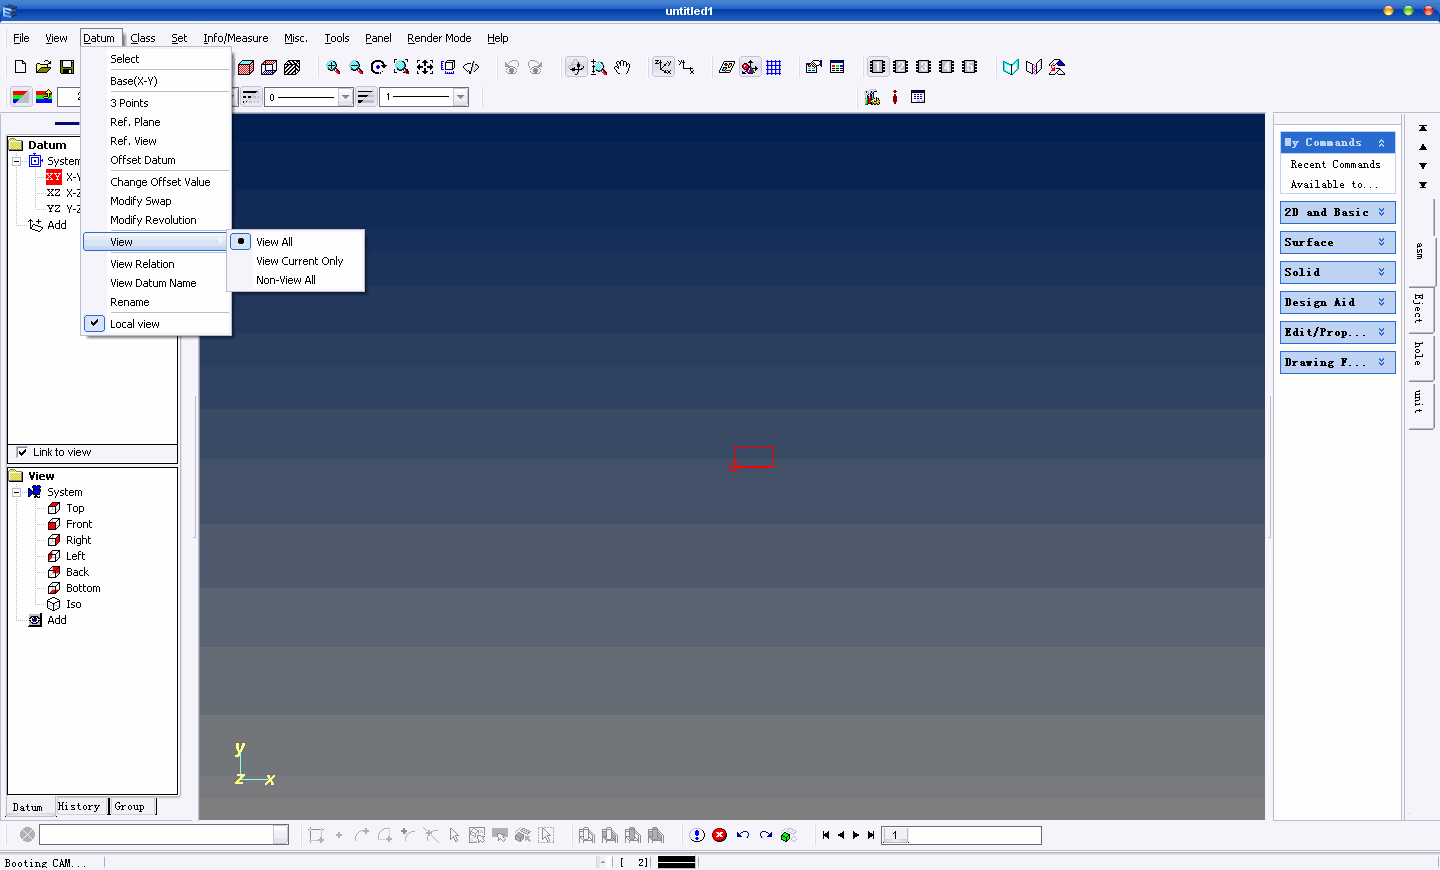Collapse the View System tree node
Image resolution: width=1440 pixels, height=870 pixels.
point(16,492)
